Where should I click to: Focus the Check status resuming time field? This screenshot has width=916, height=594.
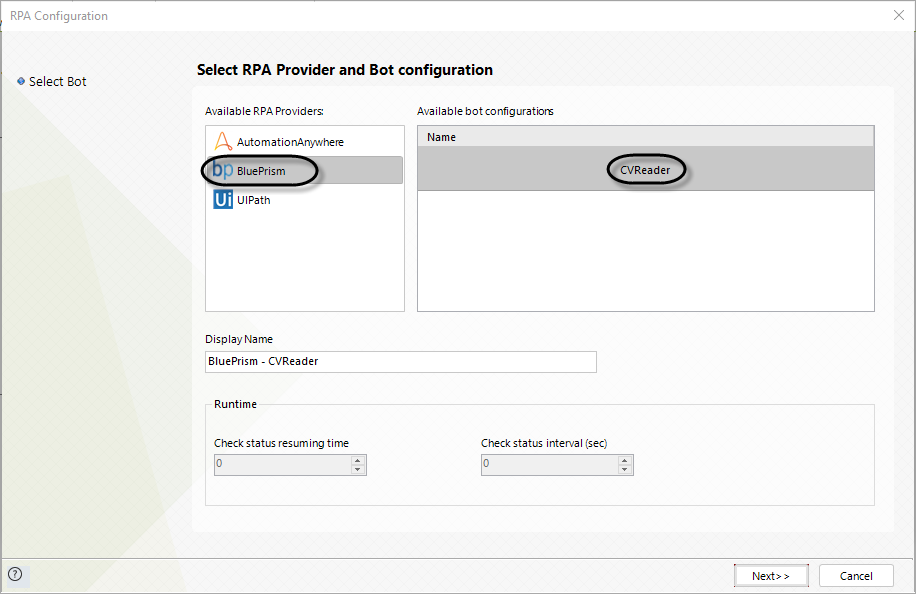coord(283,465)
